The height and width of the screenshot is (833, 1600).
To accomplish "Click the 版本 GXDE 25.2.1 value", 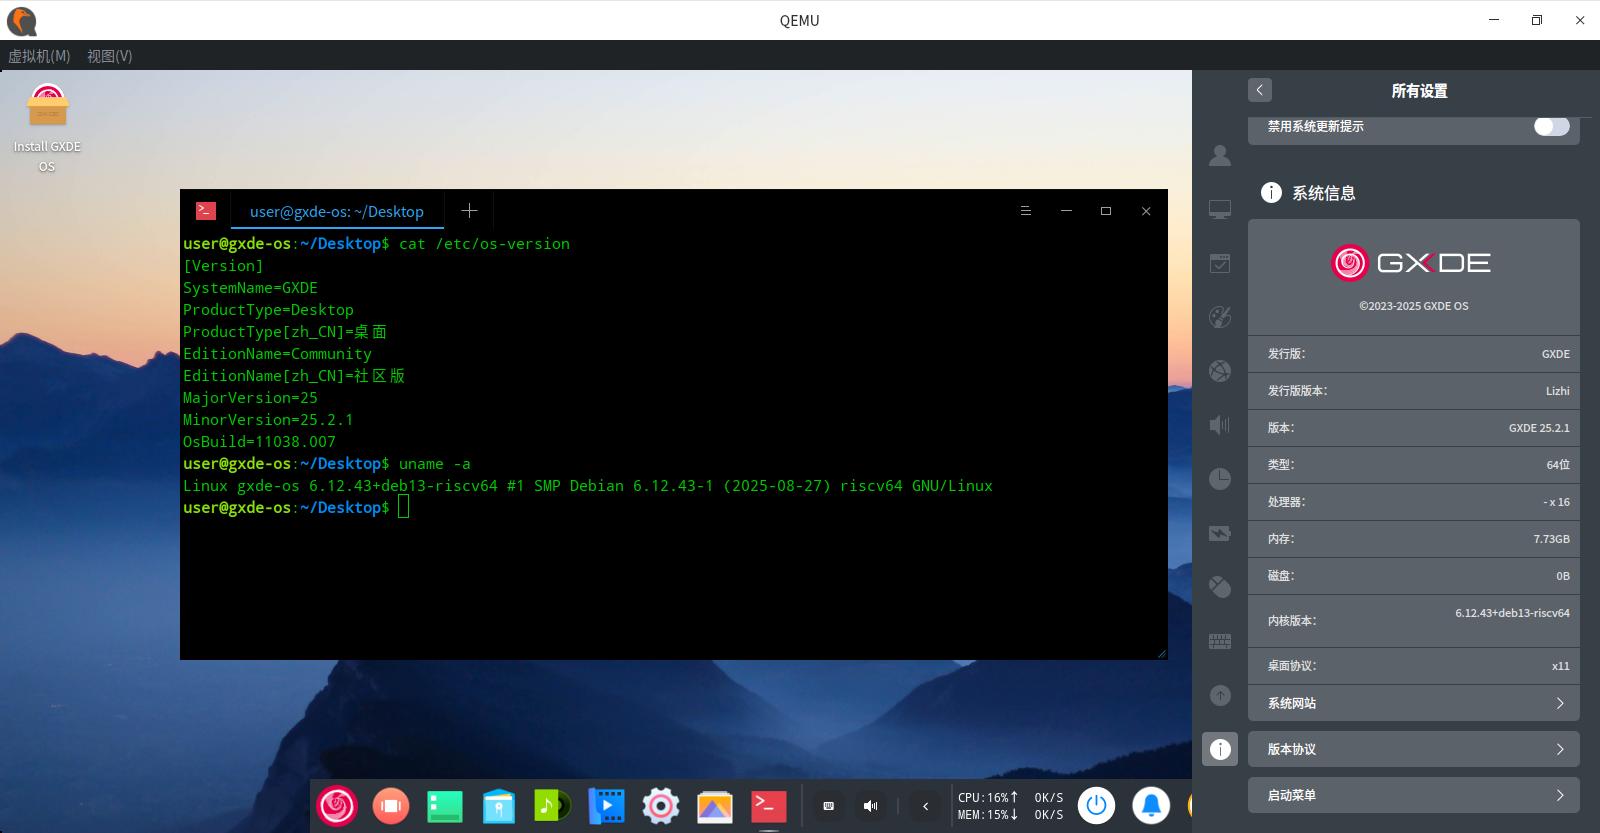I will (x=1539, y=428).
